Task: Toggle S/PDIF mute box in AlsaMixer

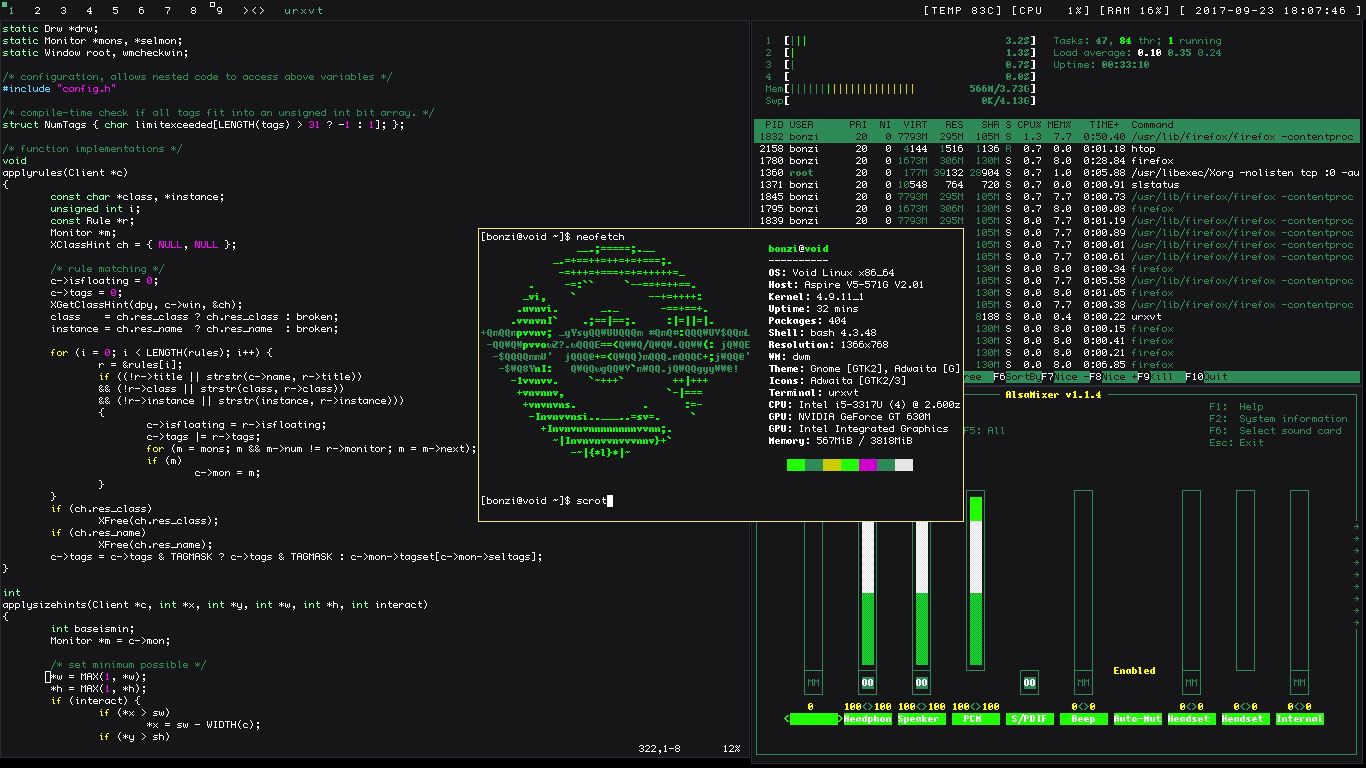Action: tap(1029, 683)
